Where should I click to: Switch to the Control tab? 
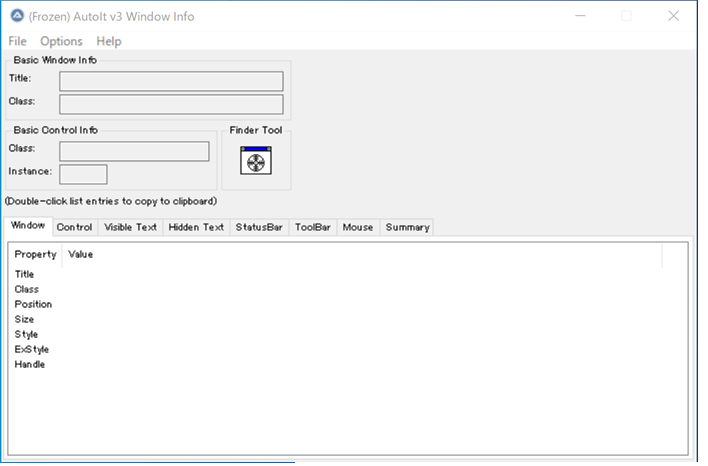[x=75, y=227]
